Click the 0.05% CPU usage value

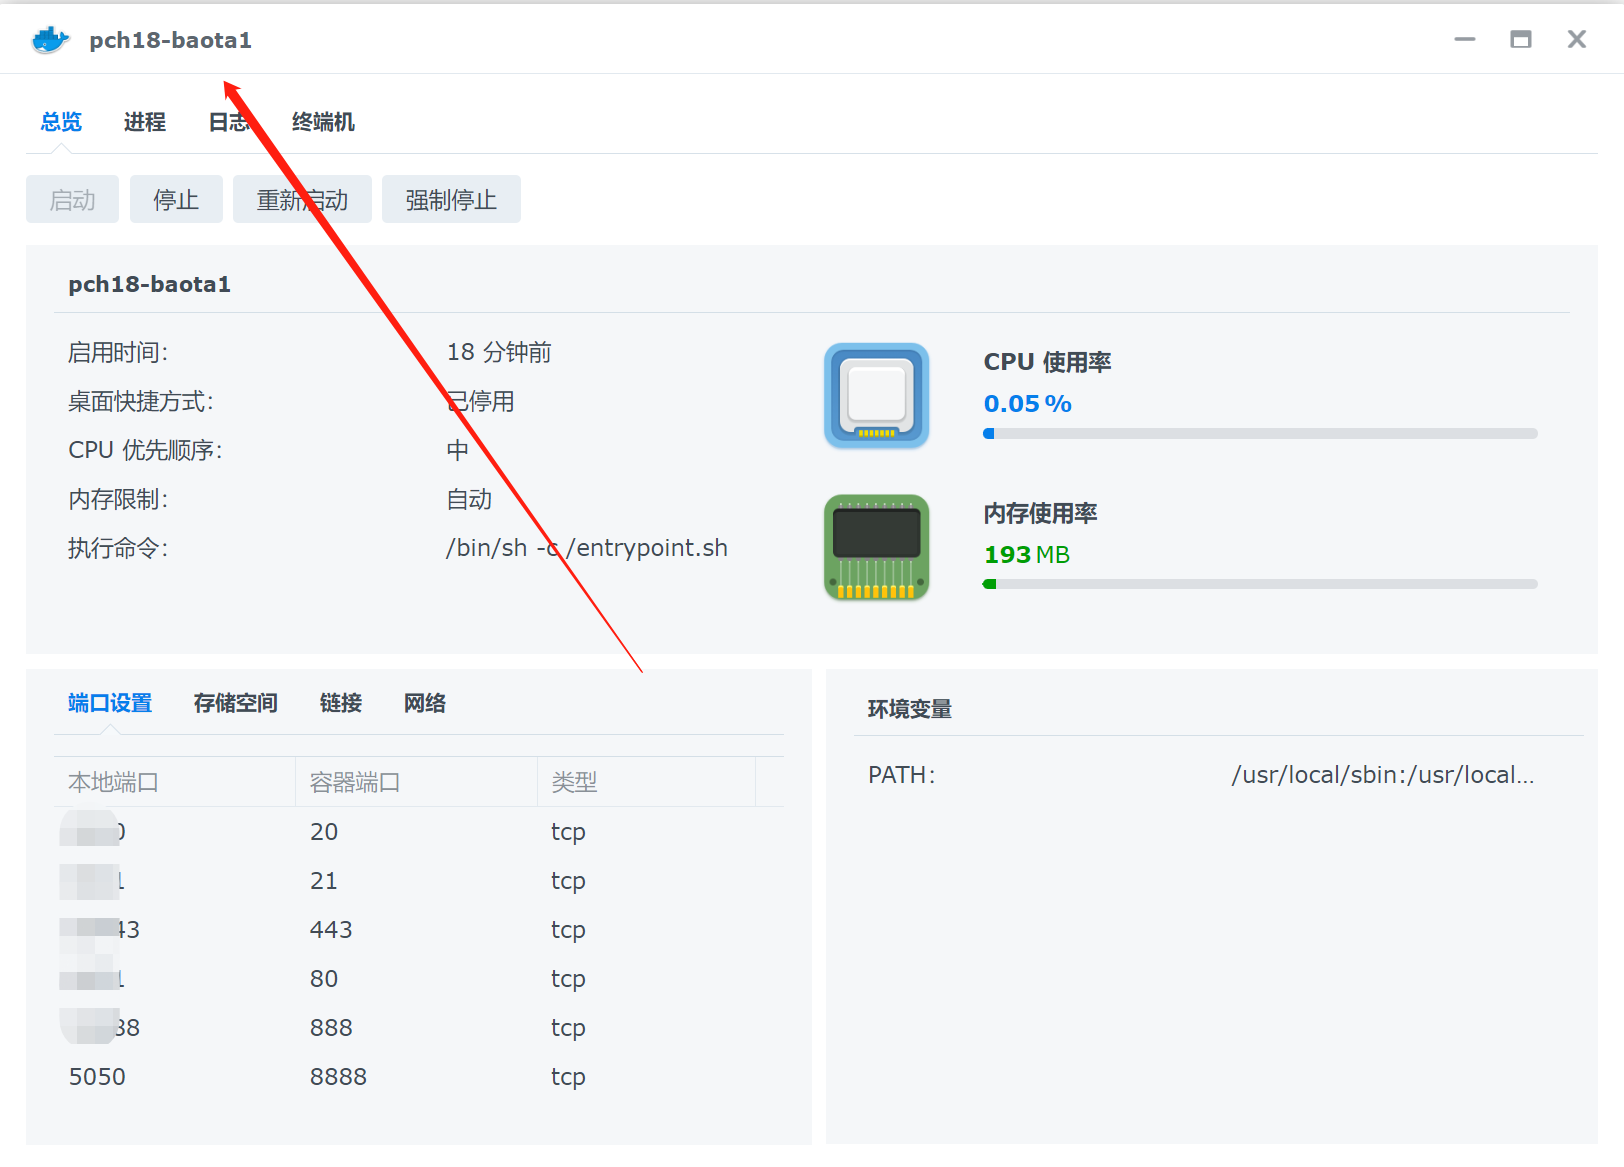(x=1026, y=404)
